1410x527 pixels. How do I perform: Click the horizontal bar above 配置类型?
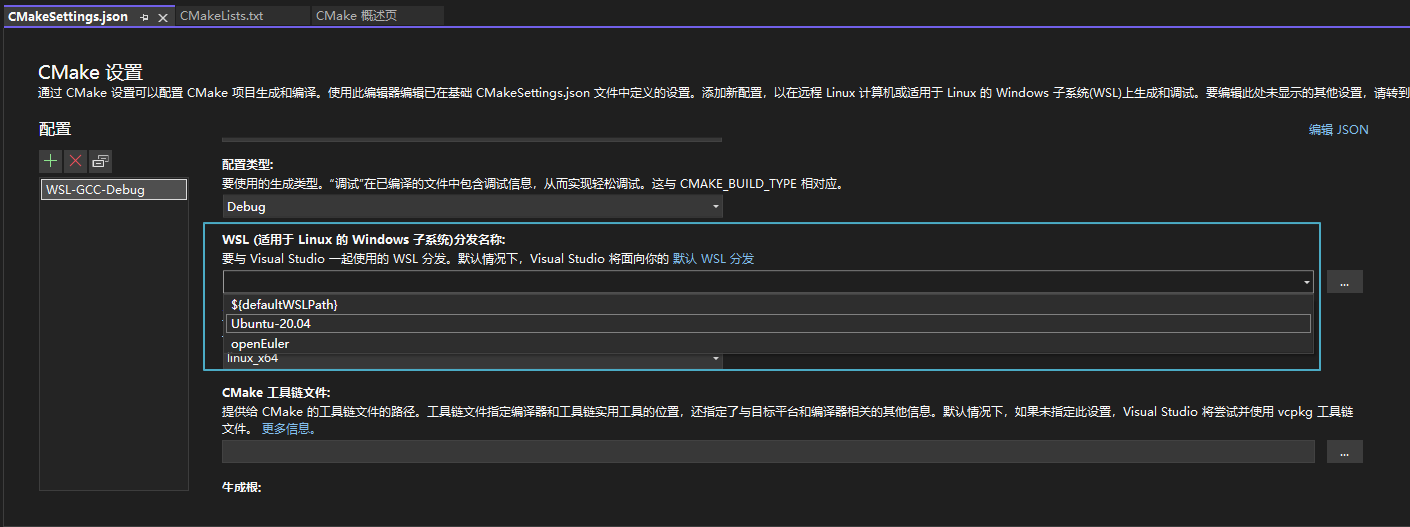[x=471, y=140]
